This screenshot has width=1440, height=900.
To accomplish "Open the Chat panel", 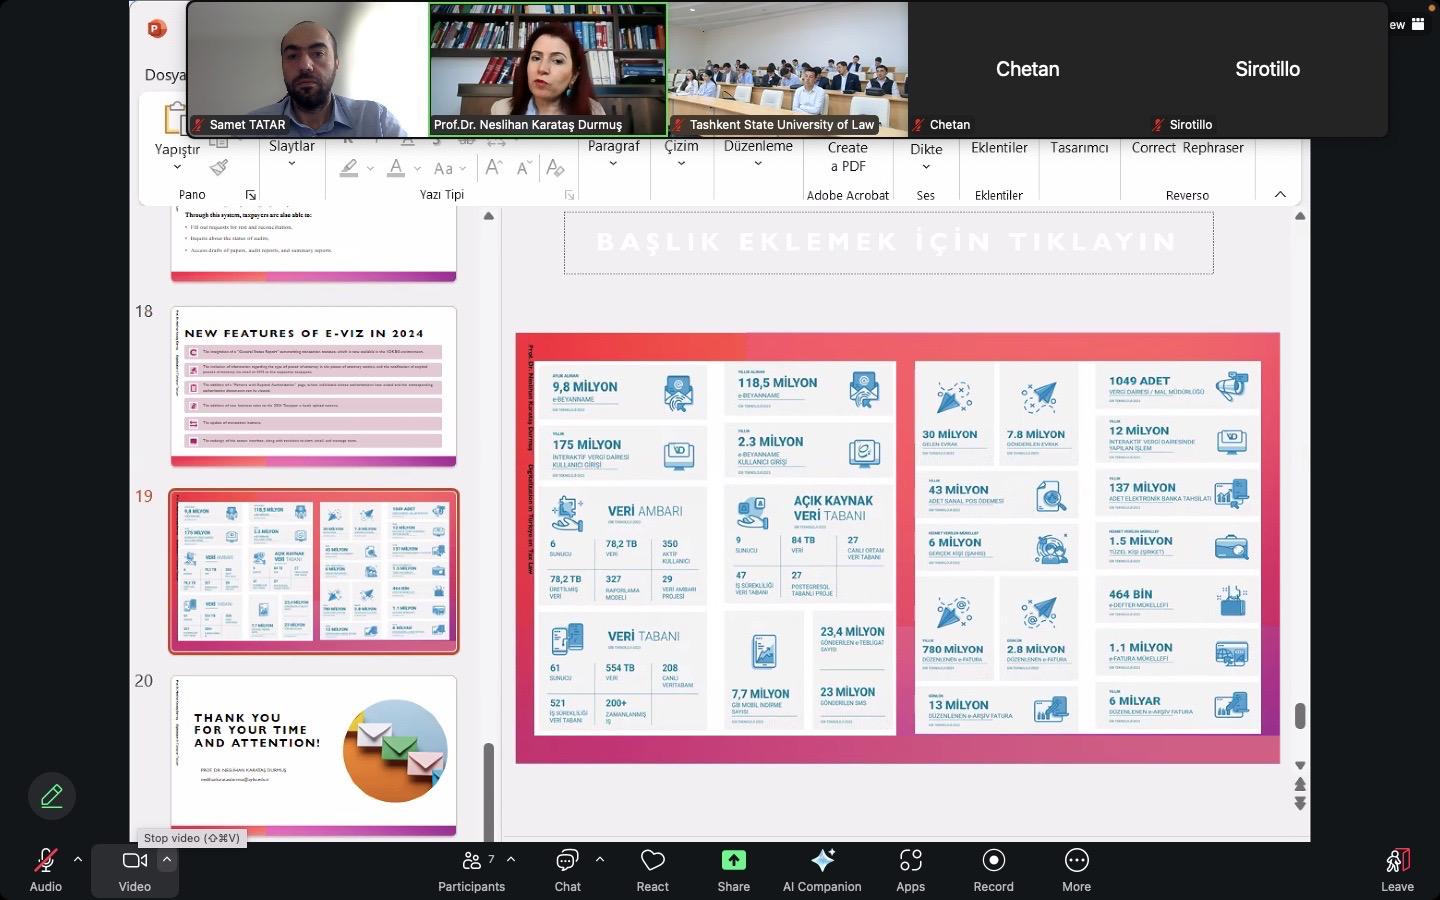I will pyautogui.click(x=567, y=861).
